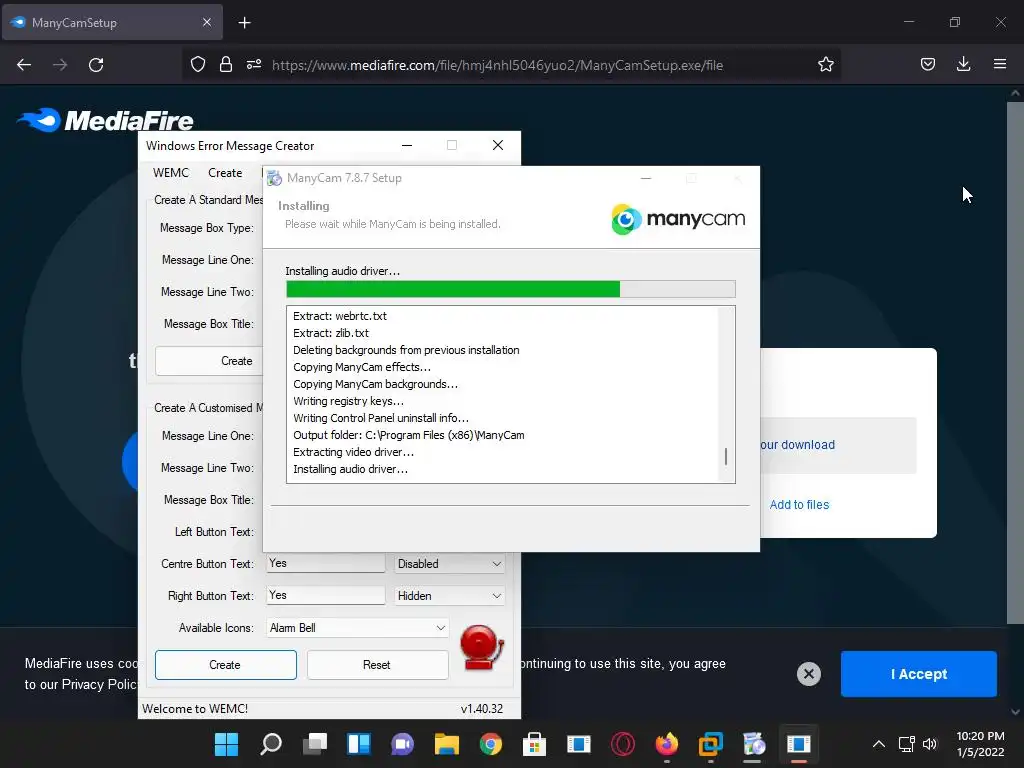
Task: Minimize the ManyCam Setup window
Action: pyautogui.click(x=646, y=178)
